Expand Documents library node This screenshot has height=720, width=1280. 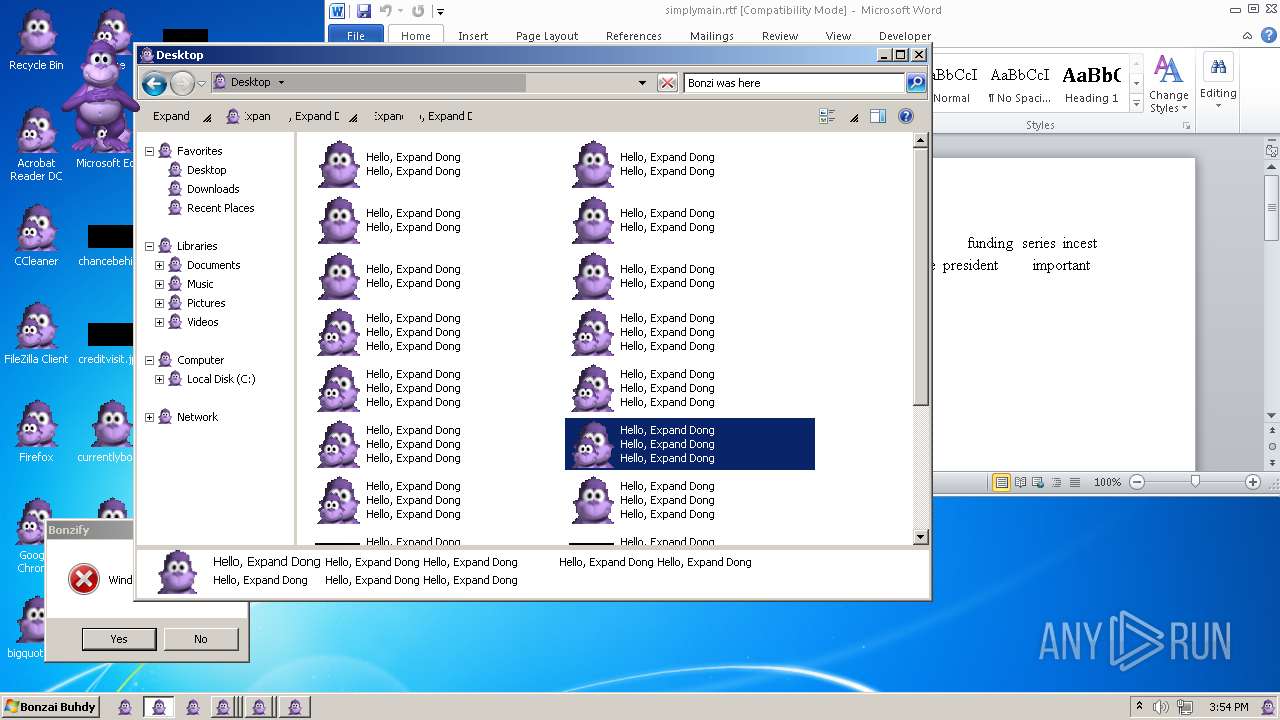click(159, 265)
